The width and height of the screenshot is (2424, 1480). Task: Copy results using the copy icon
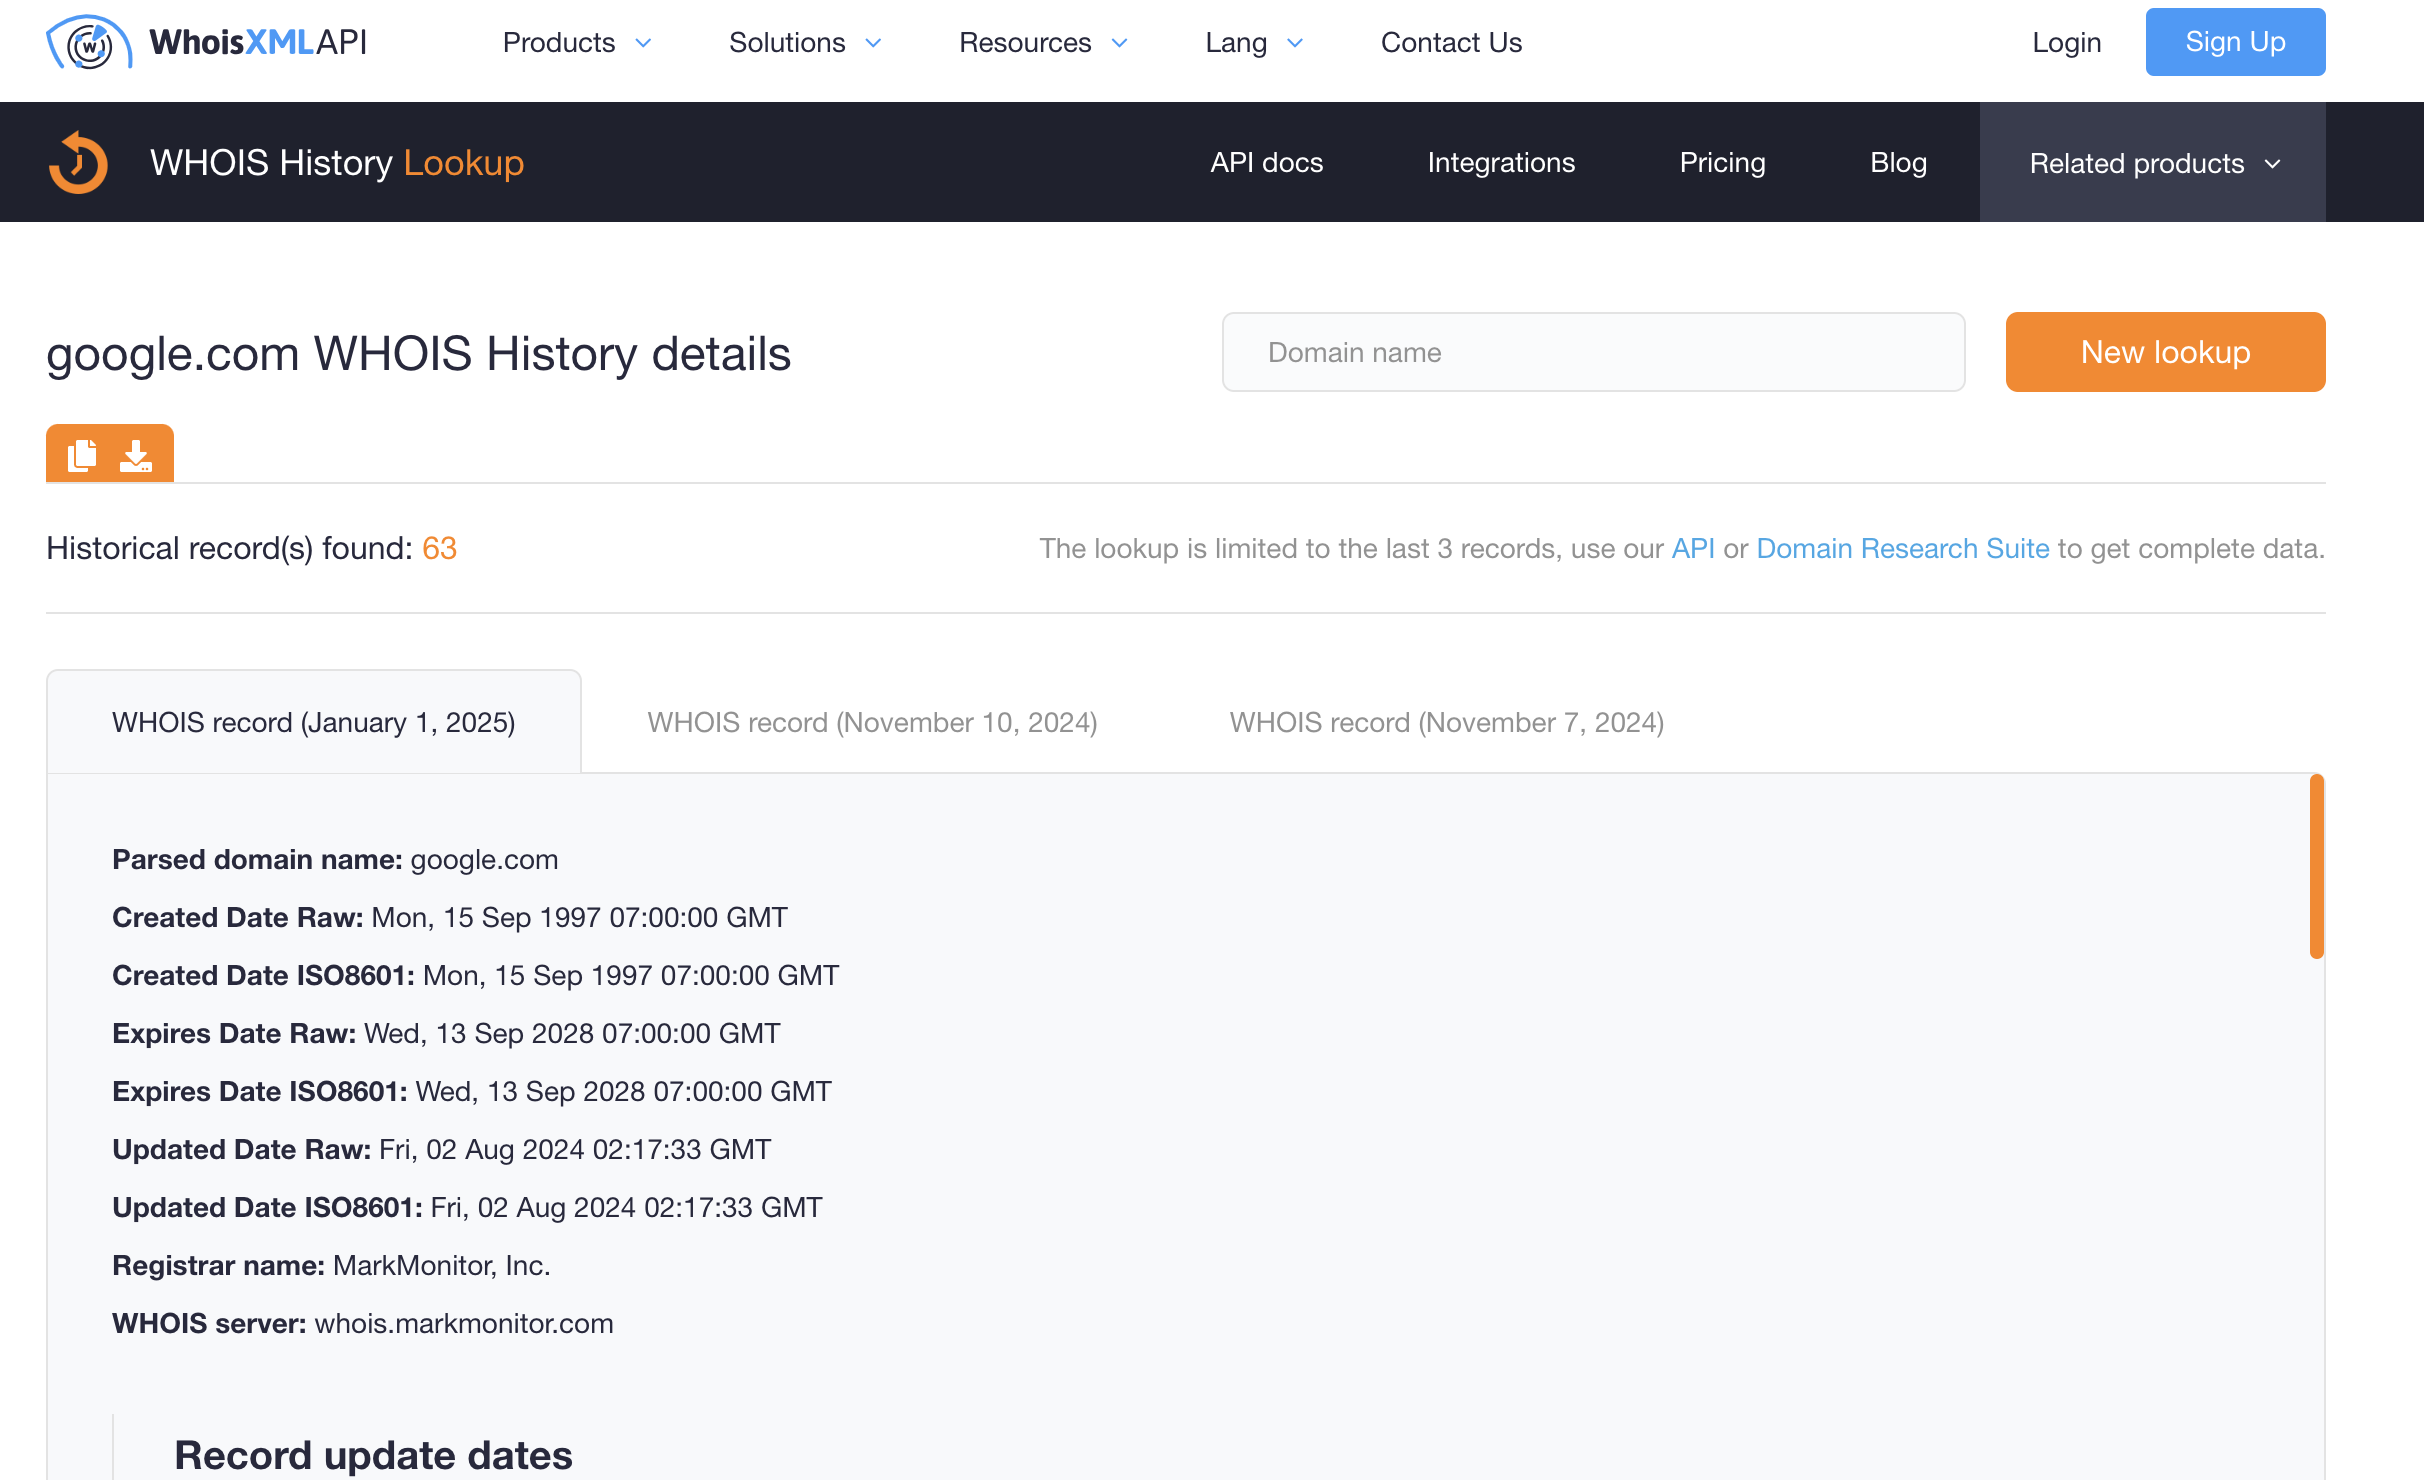pos(82,455)
